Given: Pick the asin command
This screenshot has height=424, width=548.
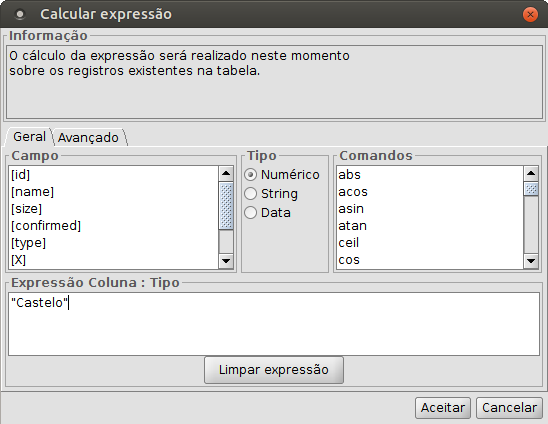Looking at the screenshot, I should point(430,209).
